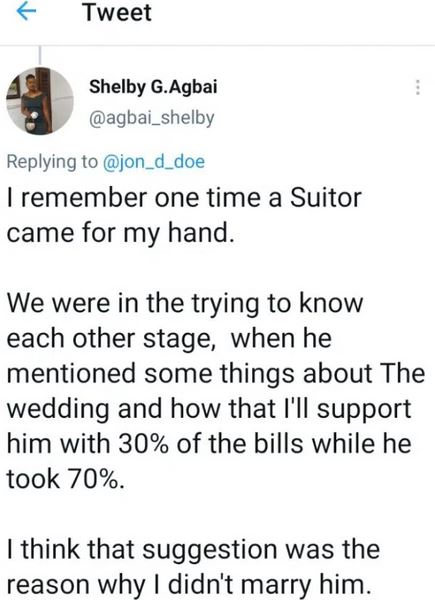Tap the Tweet header title
Image resolution: width=435 pixels, height=600 pixels.
pos(117,12)
